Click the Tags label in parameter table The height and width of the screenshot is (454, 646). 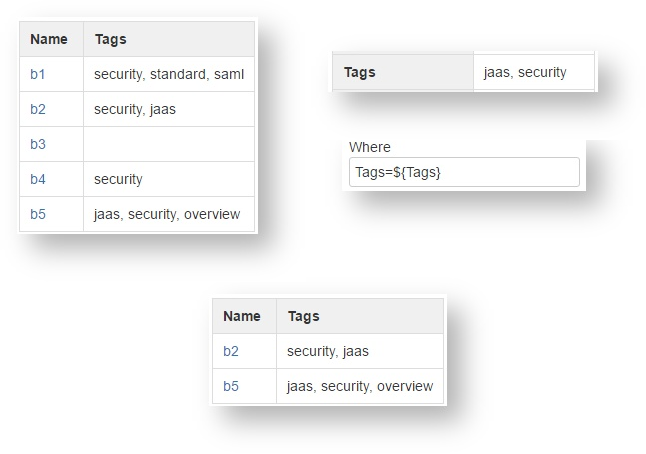coord(360,72)
